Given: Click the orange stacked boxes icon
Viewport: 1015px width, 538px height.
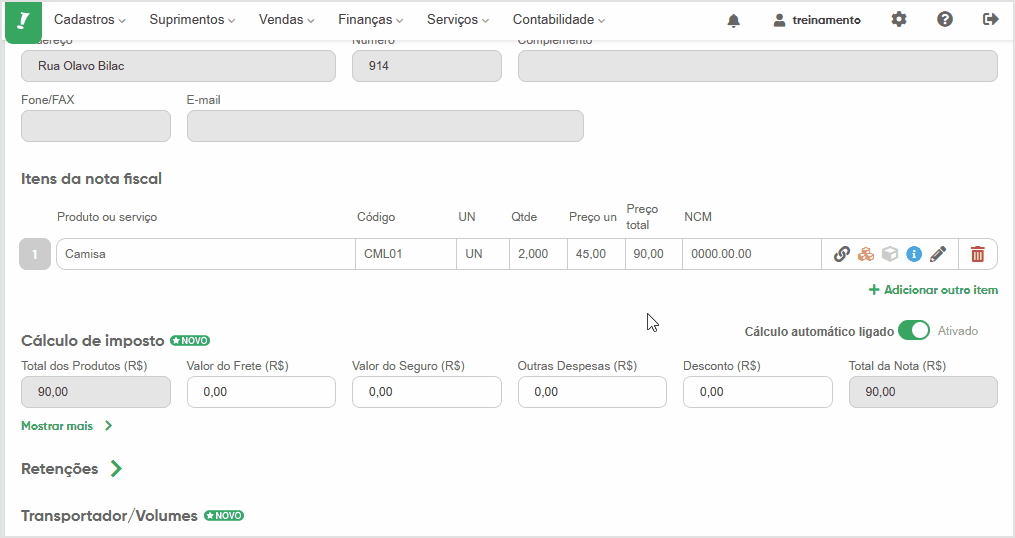Looking at the screenshot, I should pos(865,254).
